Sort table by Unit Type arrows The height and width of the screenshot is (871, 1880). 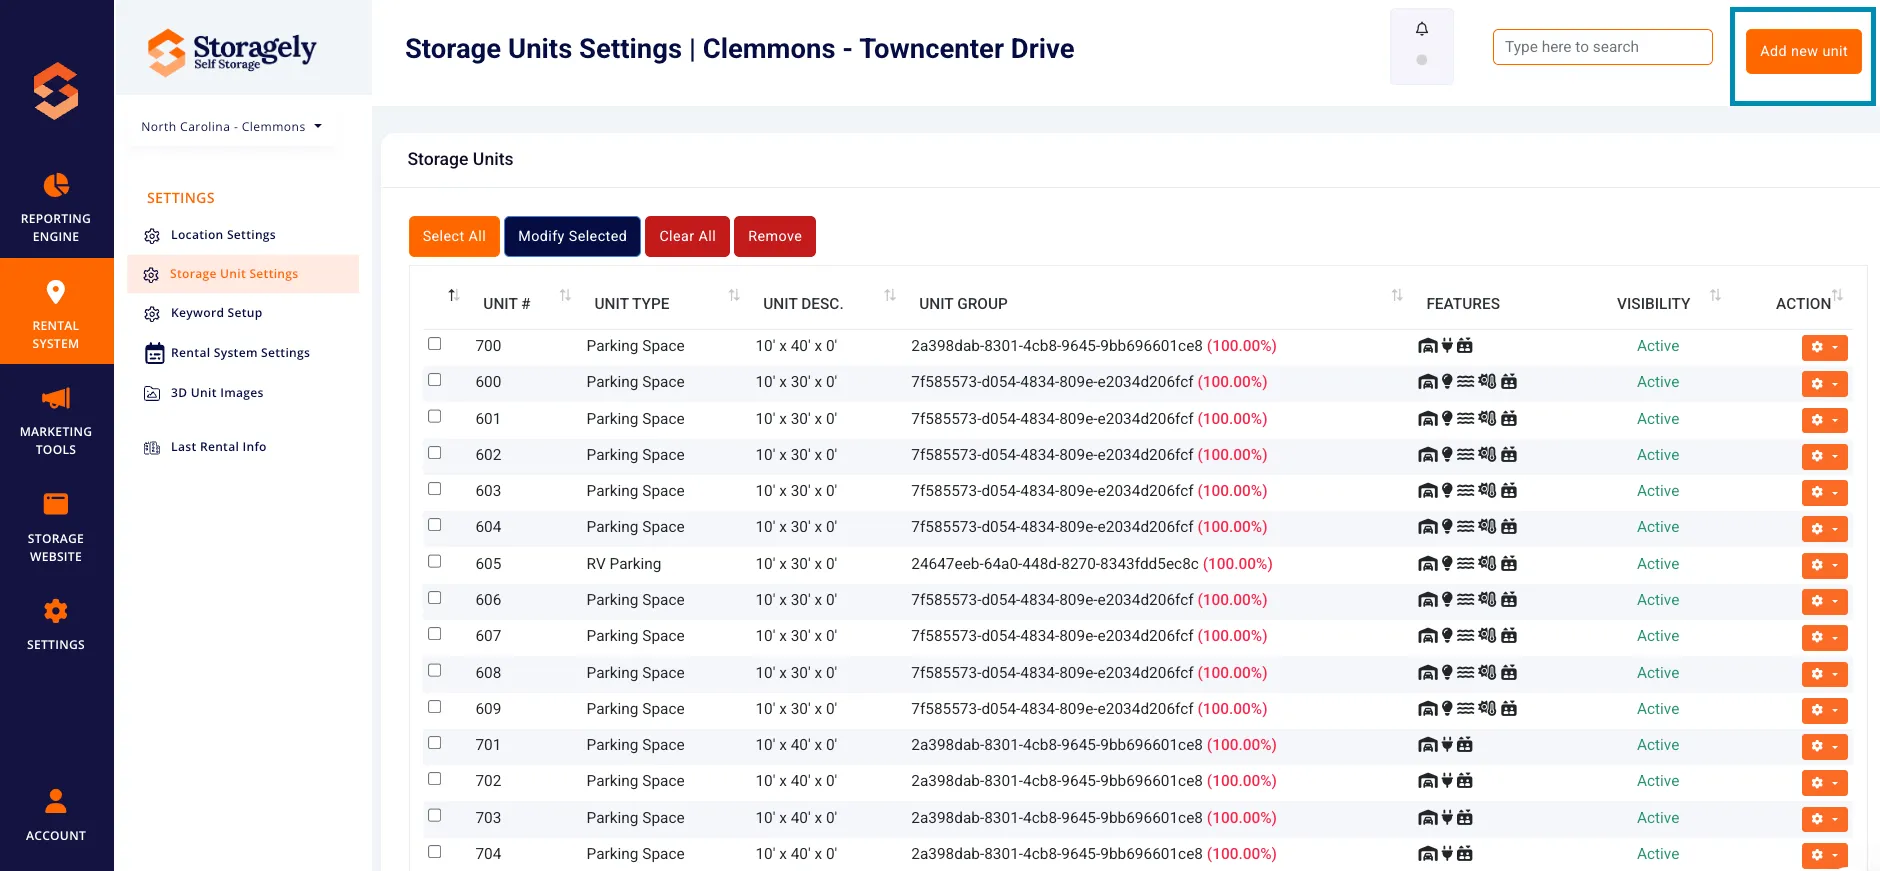click(x=734, y=295)
